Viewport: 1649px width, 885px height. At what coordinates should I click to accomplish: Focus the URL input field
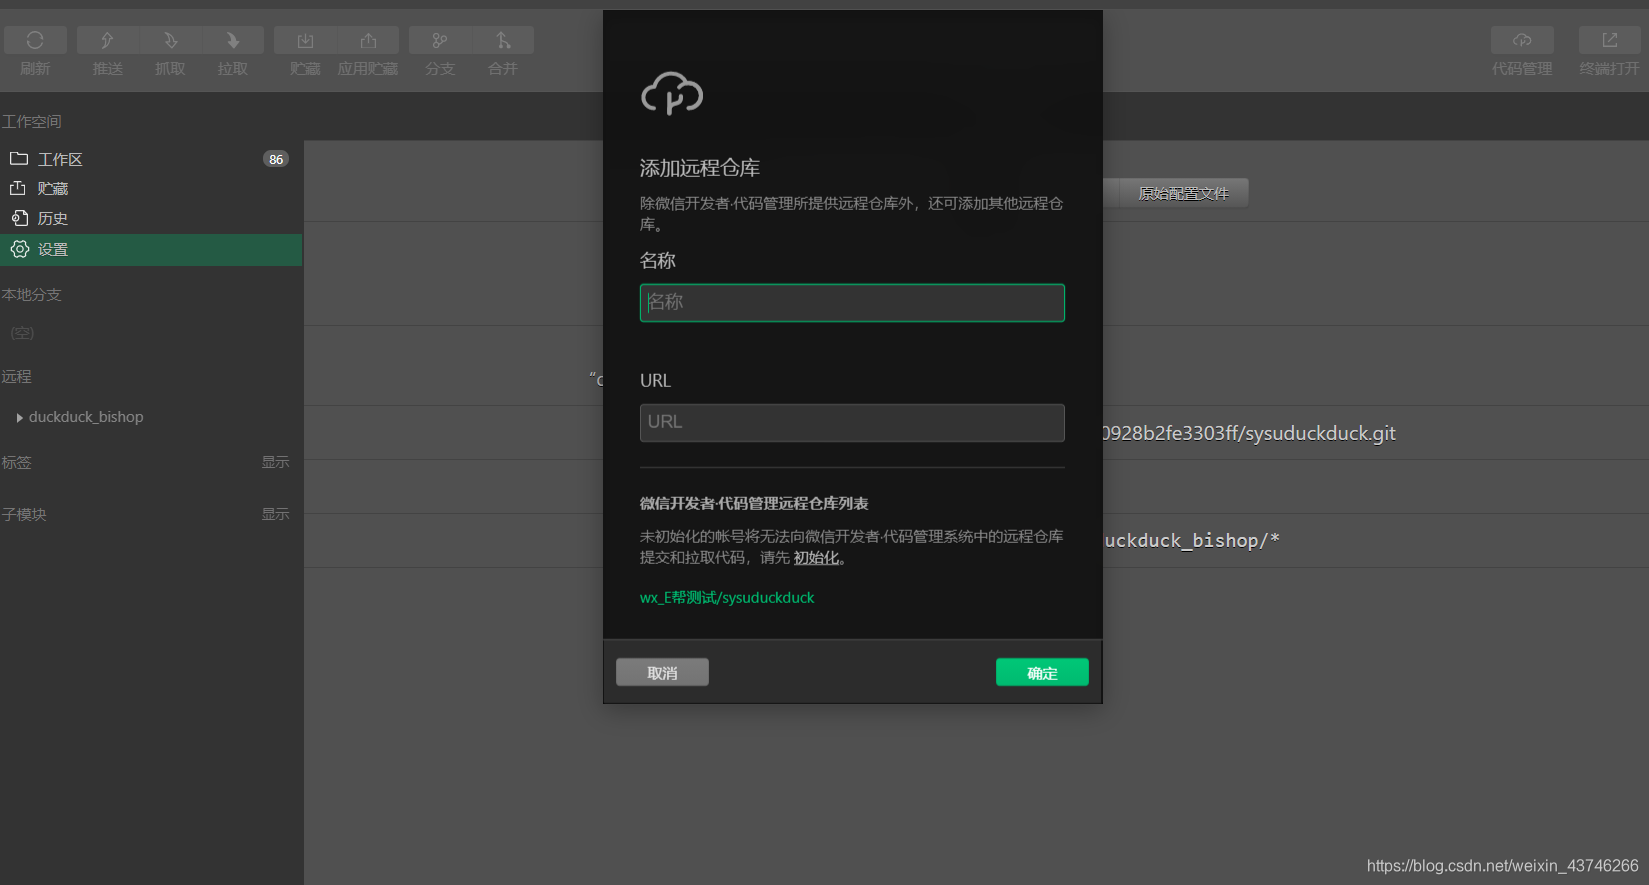click(x=852, y=423)
